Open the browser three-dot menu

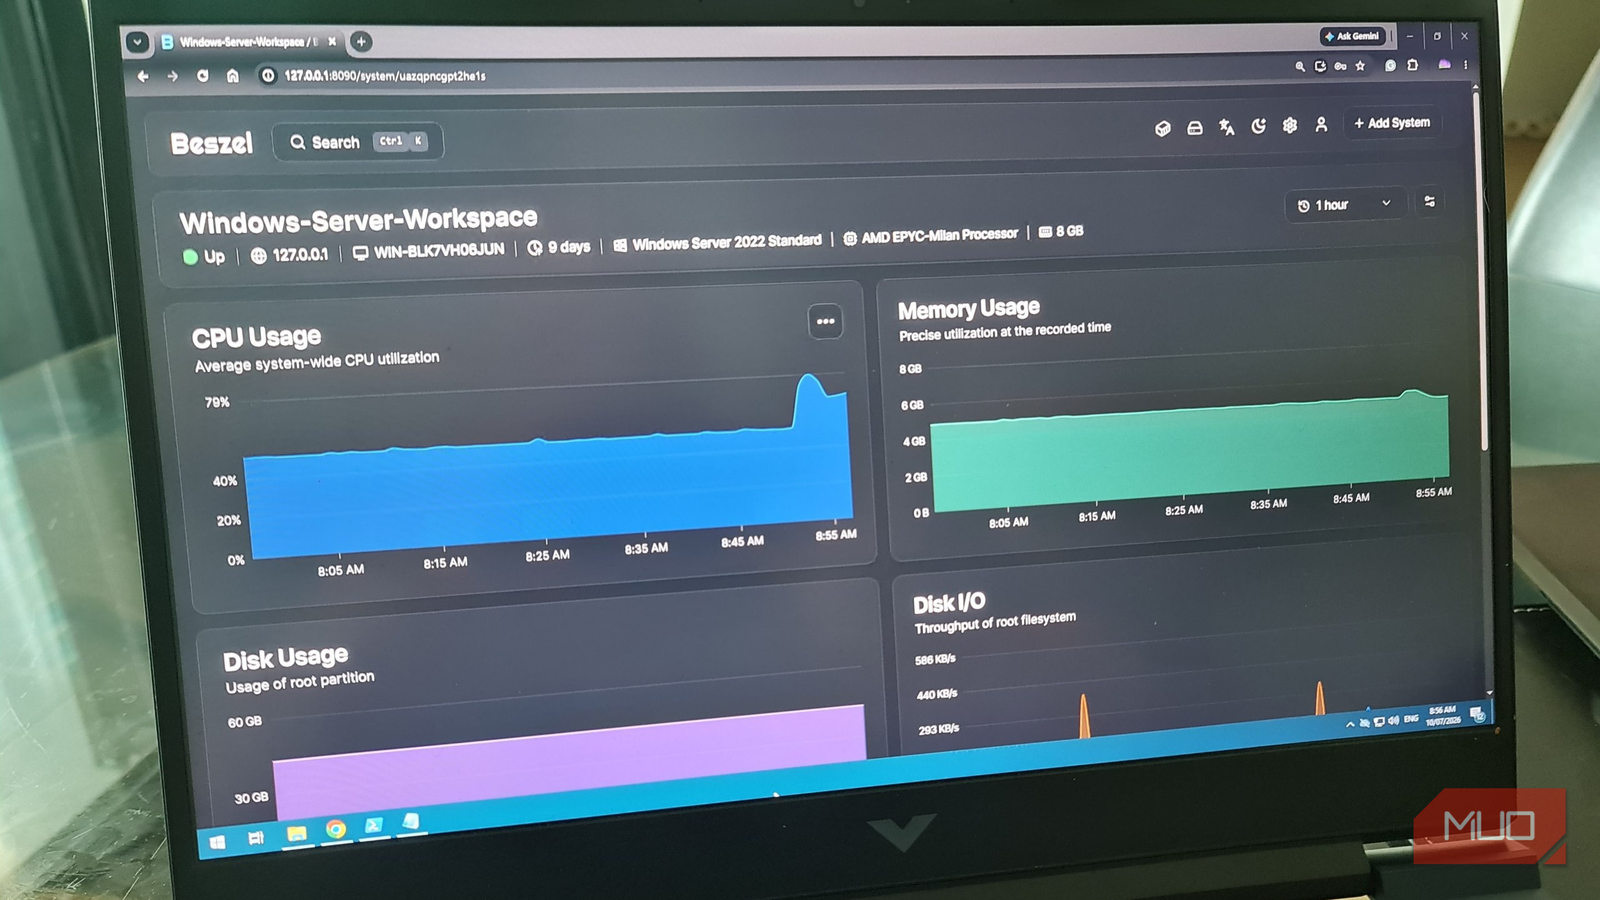coord(1465,64)
